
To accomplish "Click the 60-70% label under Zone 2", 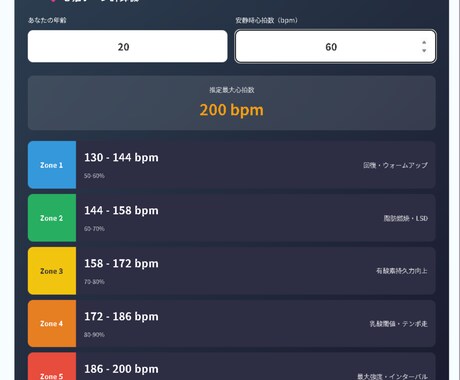I will click(x=94, y=229).
